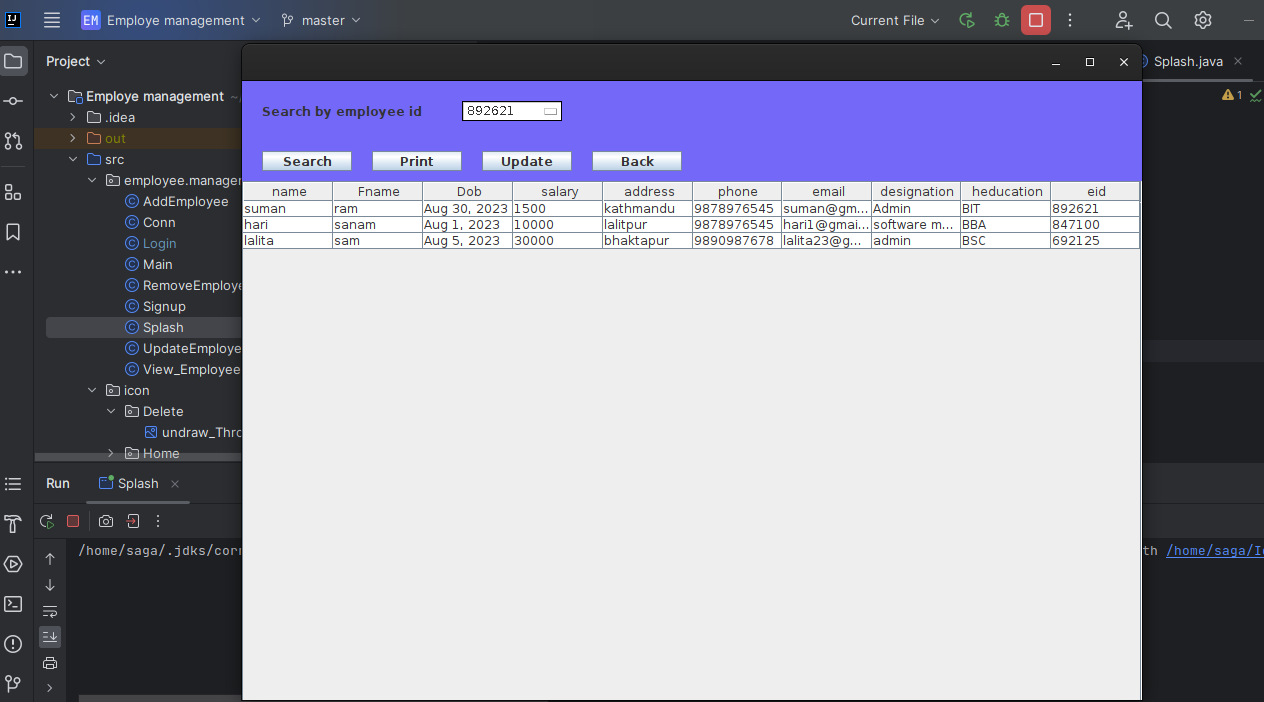
Task: Open the Structure tool window icon
Action: pyautogui.click(x=13, y=192)
